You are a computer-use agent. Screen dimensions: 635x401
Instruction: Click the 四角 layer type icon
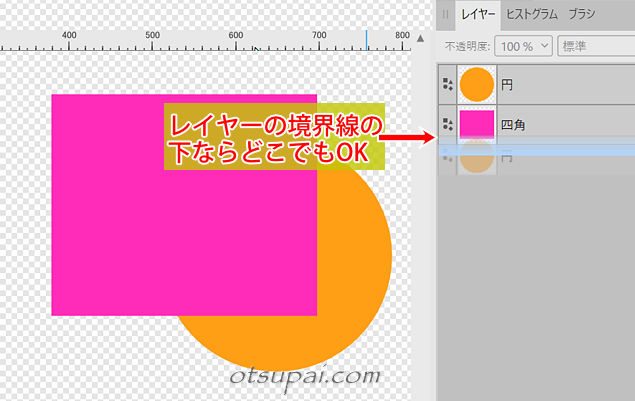click(447, 125)
